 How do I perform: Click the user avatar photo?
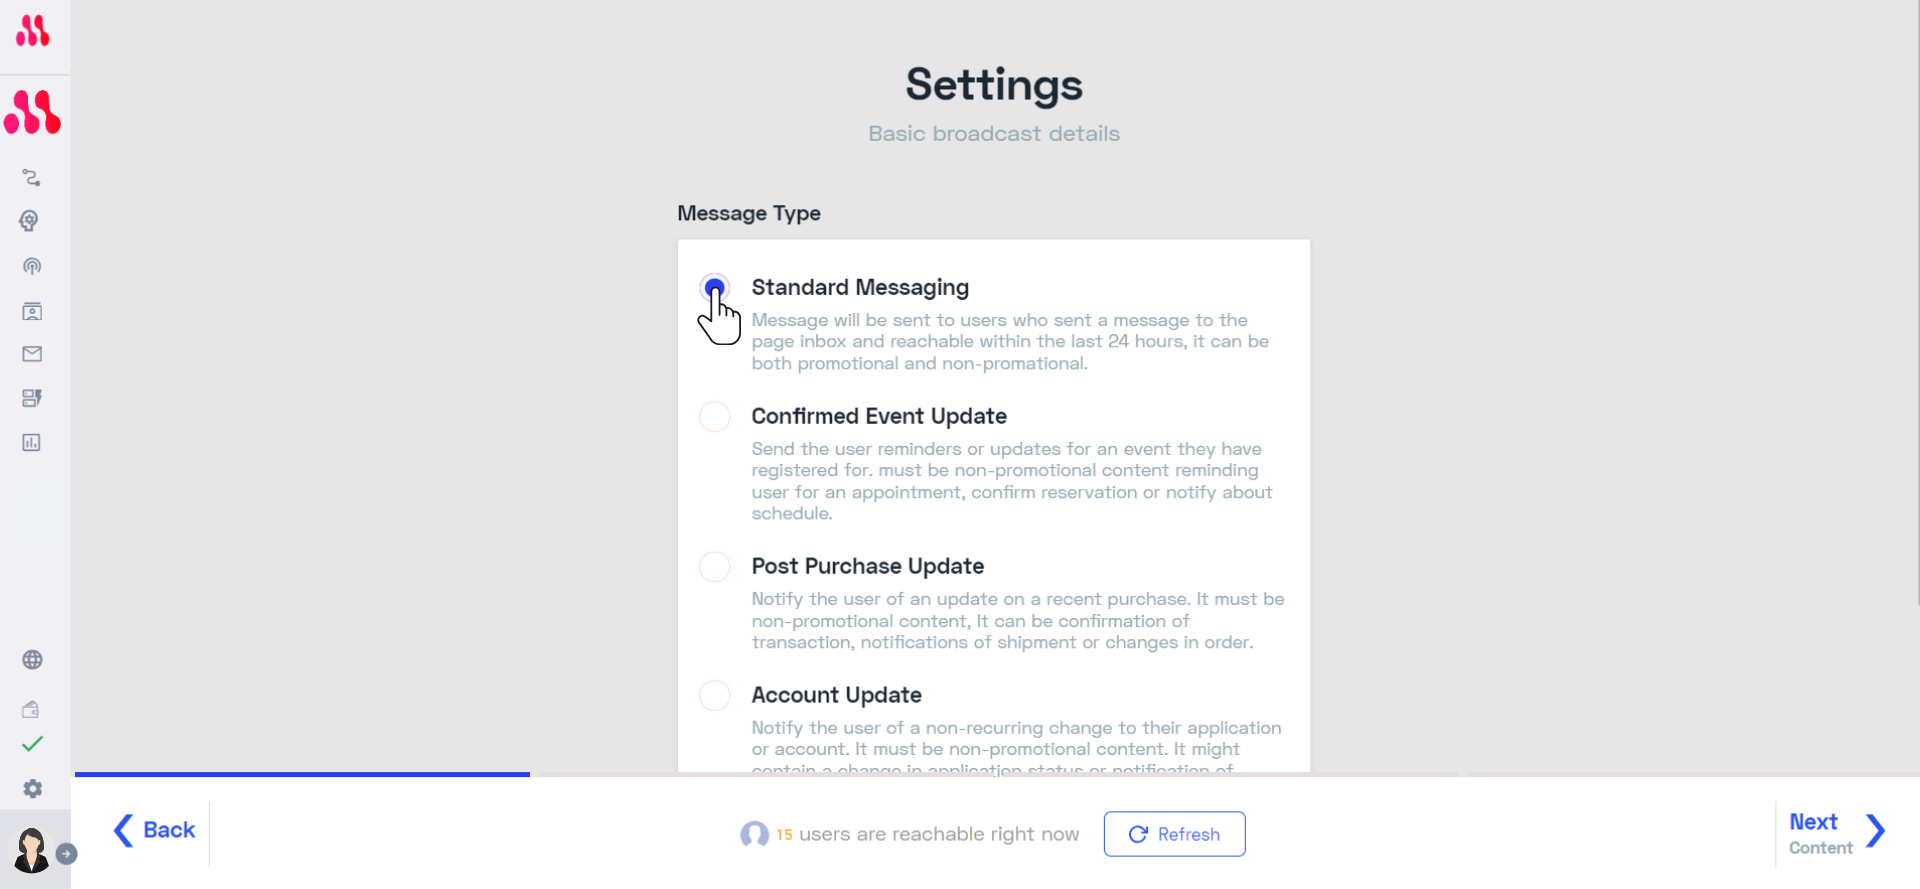click(x=31, y=850)
